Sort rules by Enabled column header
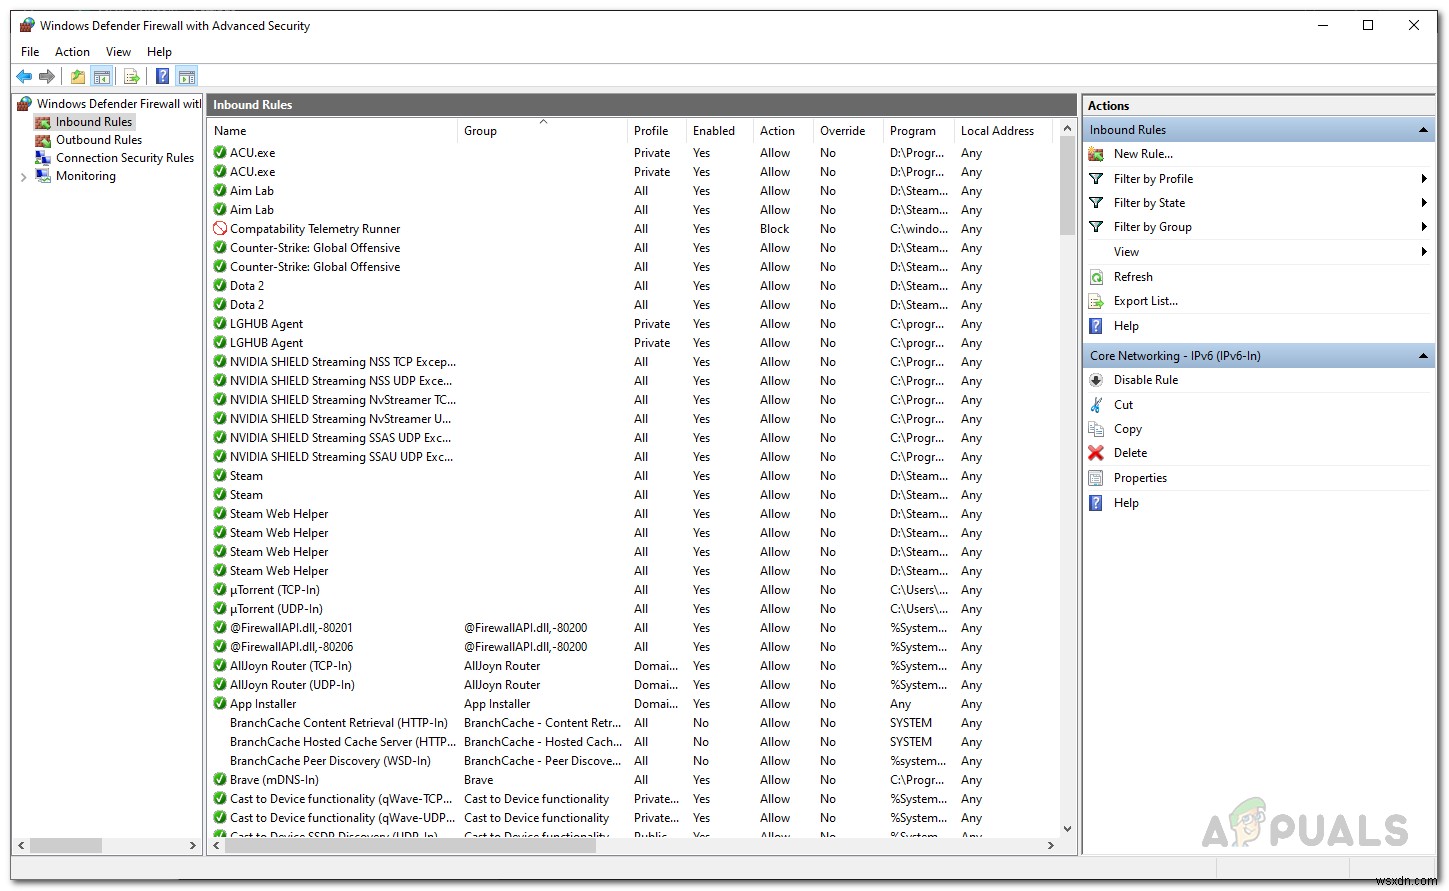 [713, 131]
